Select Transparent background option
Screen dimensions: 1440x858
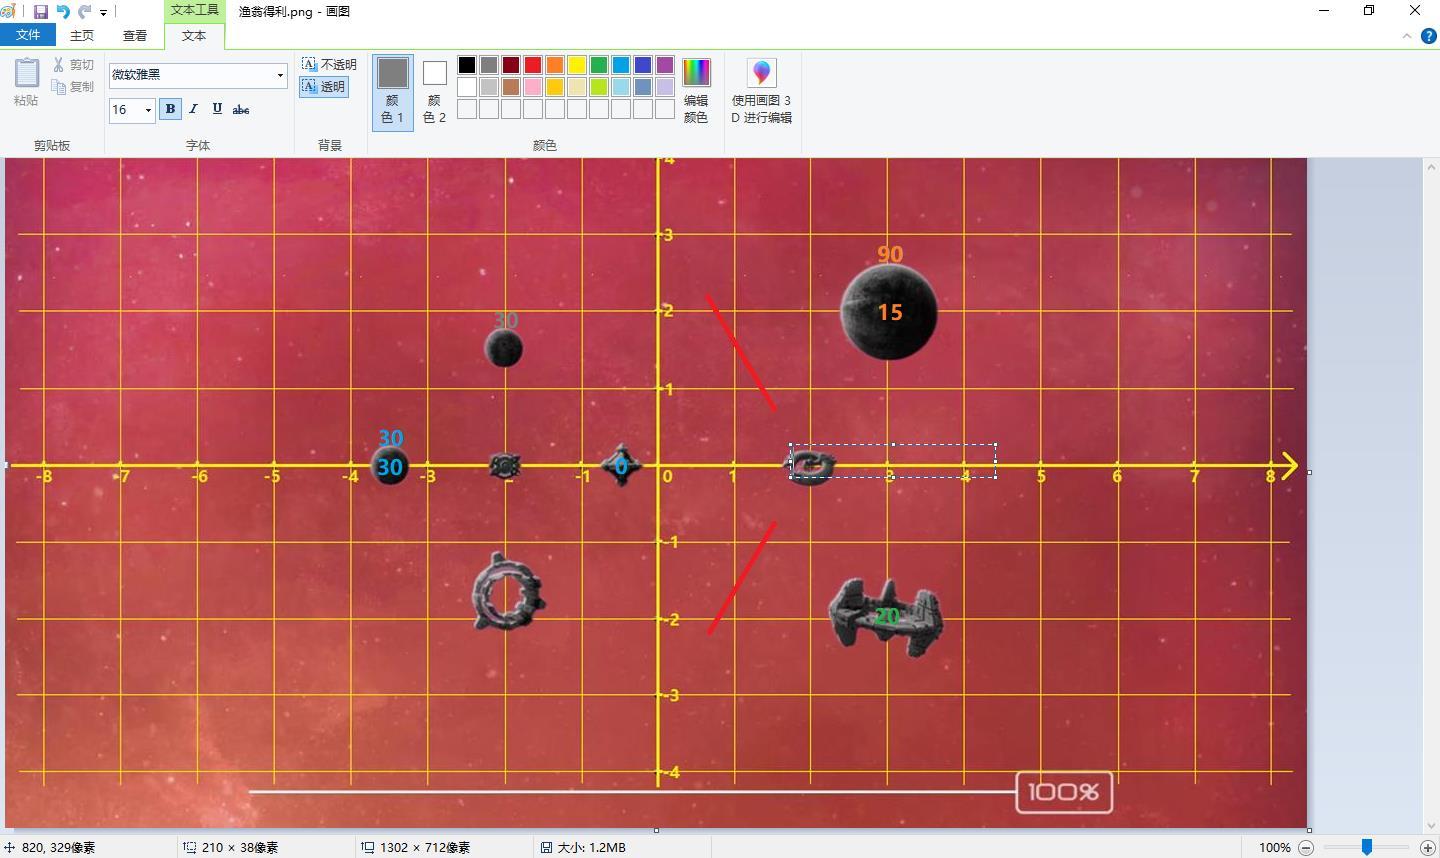pos(324,87)
